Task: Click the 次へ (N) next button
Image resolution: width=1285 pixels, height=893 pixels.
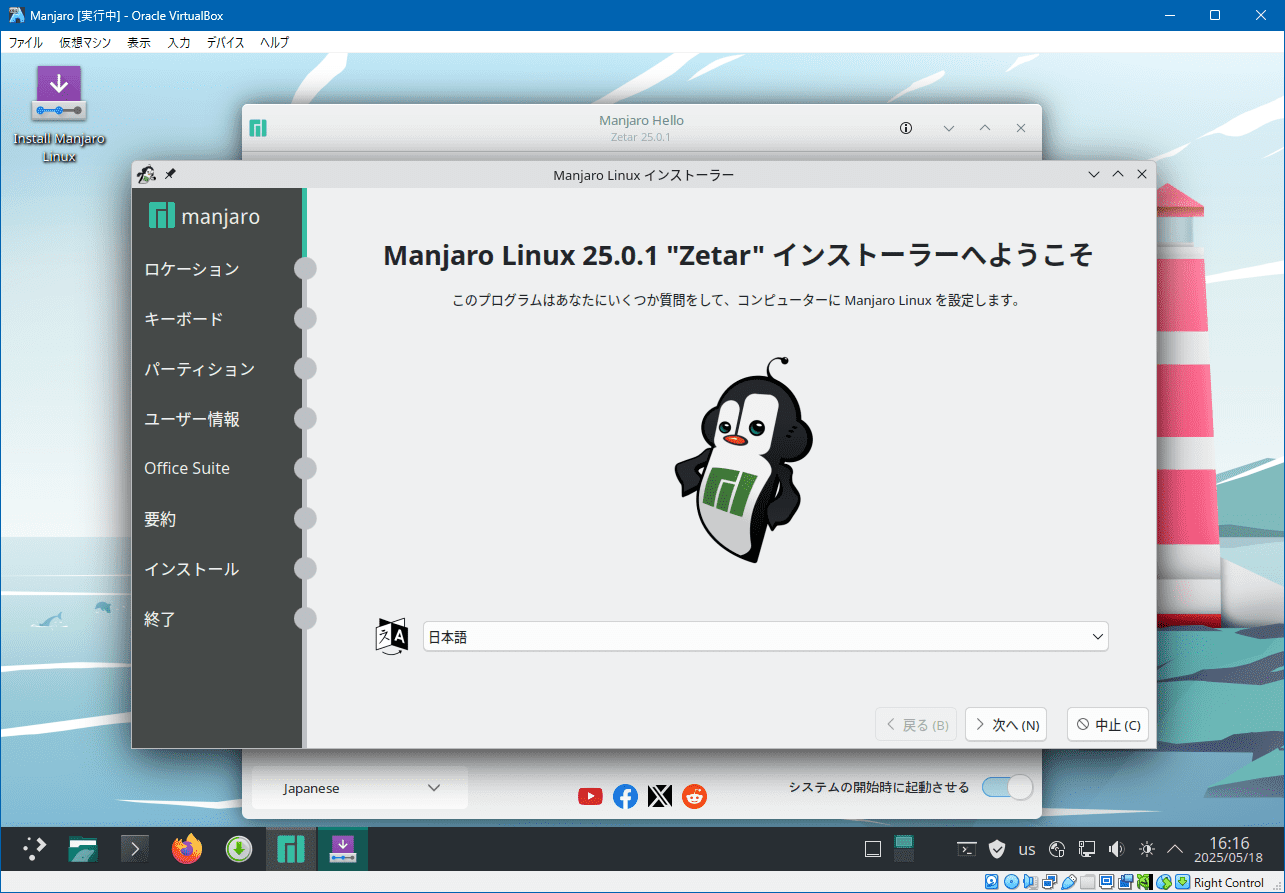Action: (x=1006, y=725)
